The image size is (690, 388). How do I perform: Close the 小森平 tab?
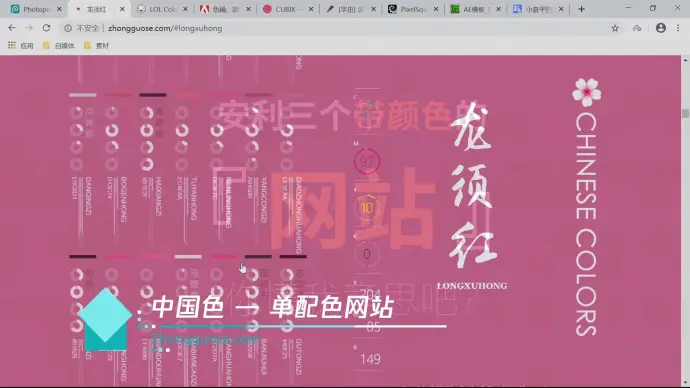561,9
